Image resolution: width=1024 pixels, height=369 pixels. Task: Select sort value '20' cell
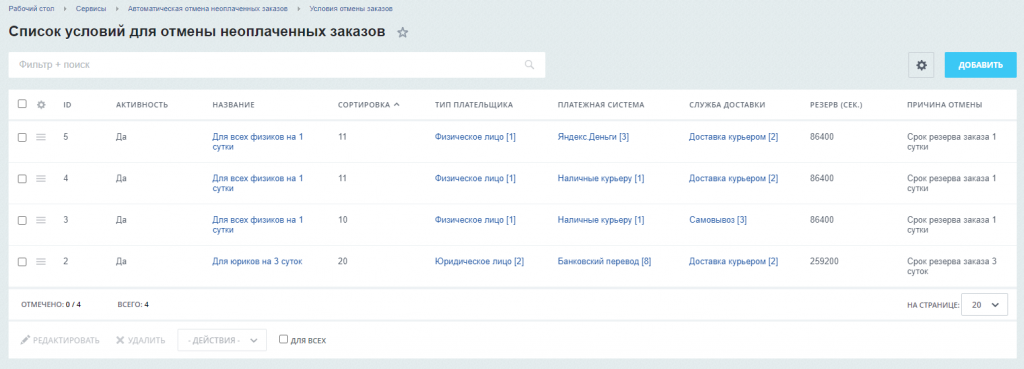tap(343, 261)
